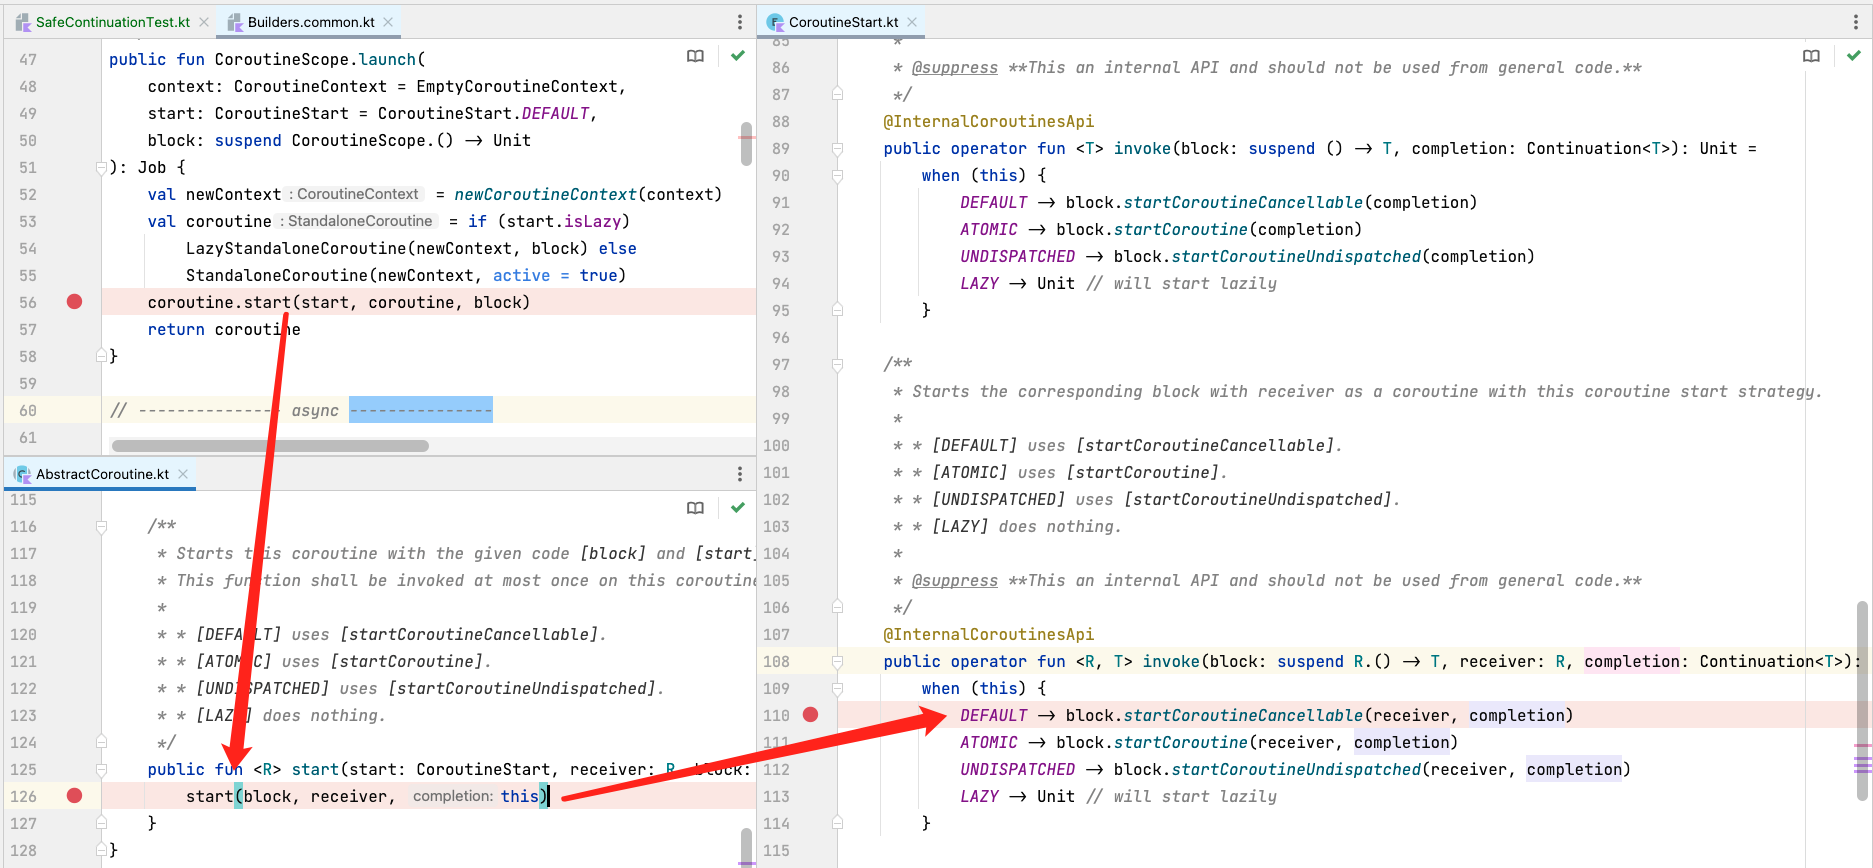Click inspection checkmark in CoroutineStart.kt editor

tap(1854, 56)
